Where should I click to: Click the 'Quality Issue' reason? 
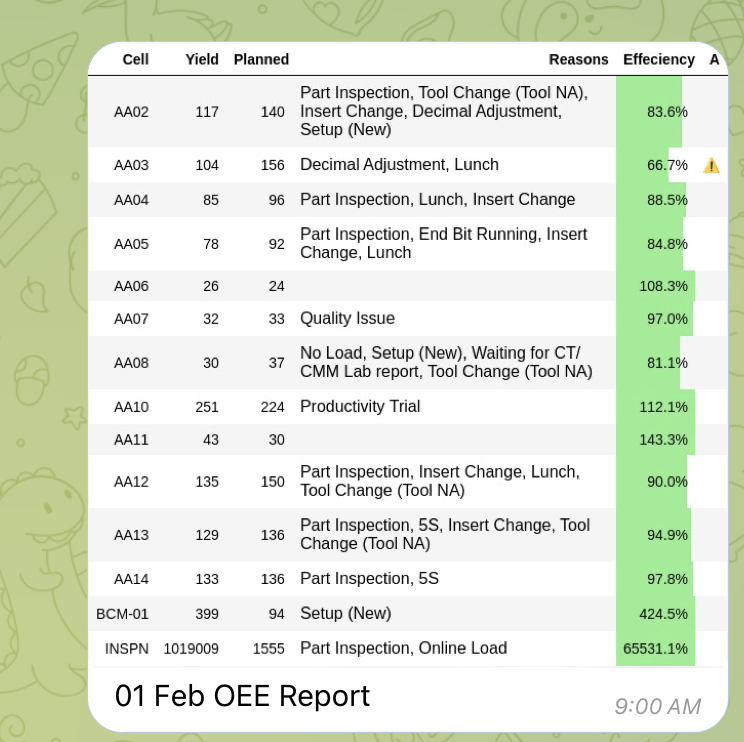[347, 318]
